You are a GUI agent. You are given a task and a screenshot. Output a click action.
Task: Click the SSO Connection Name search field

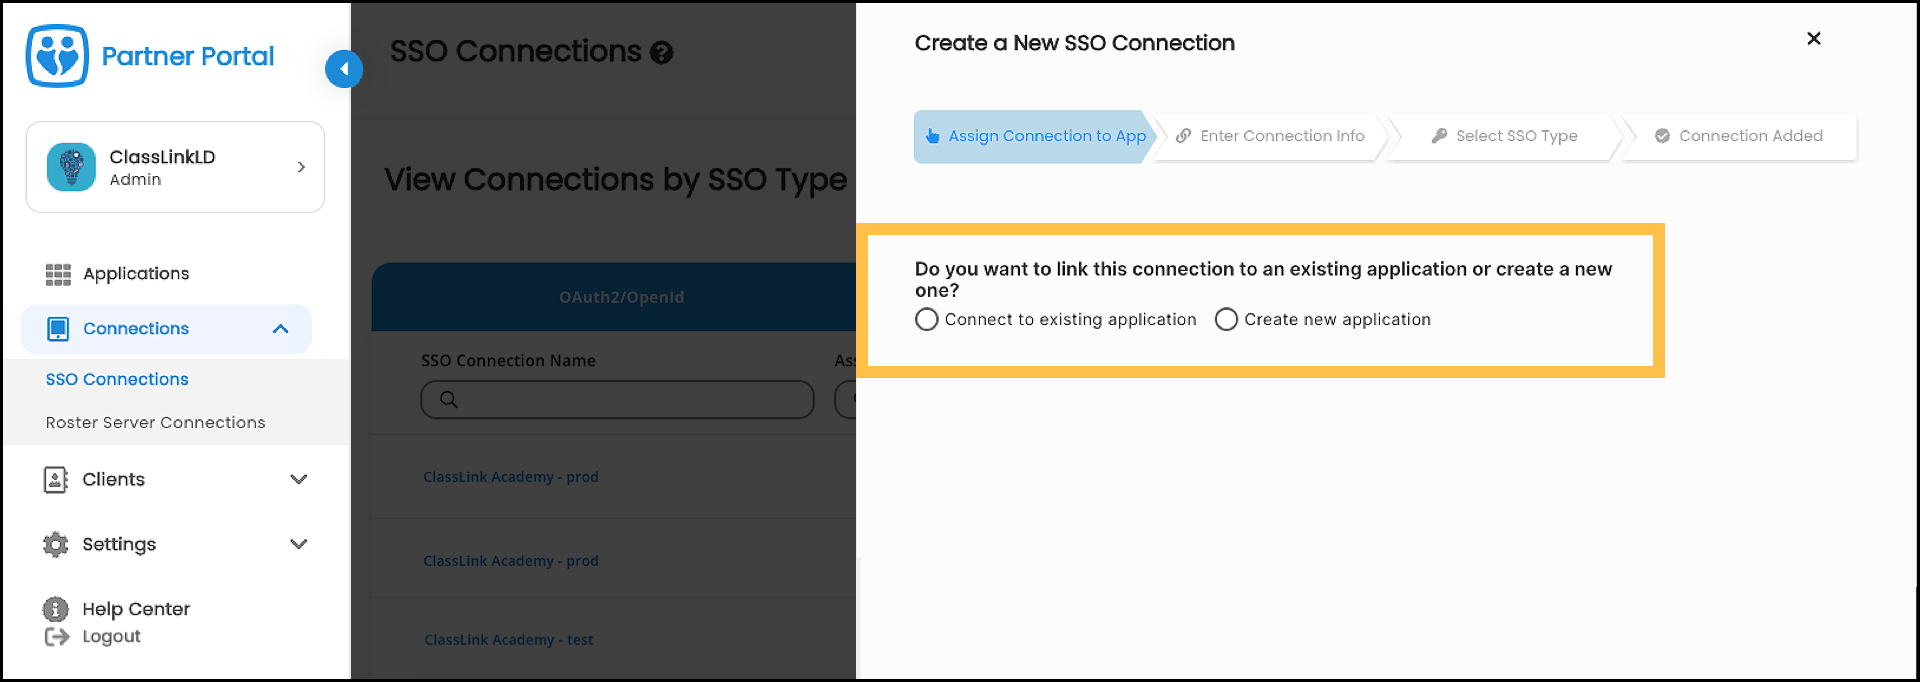point(617,399)
